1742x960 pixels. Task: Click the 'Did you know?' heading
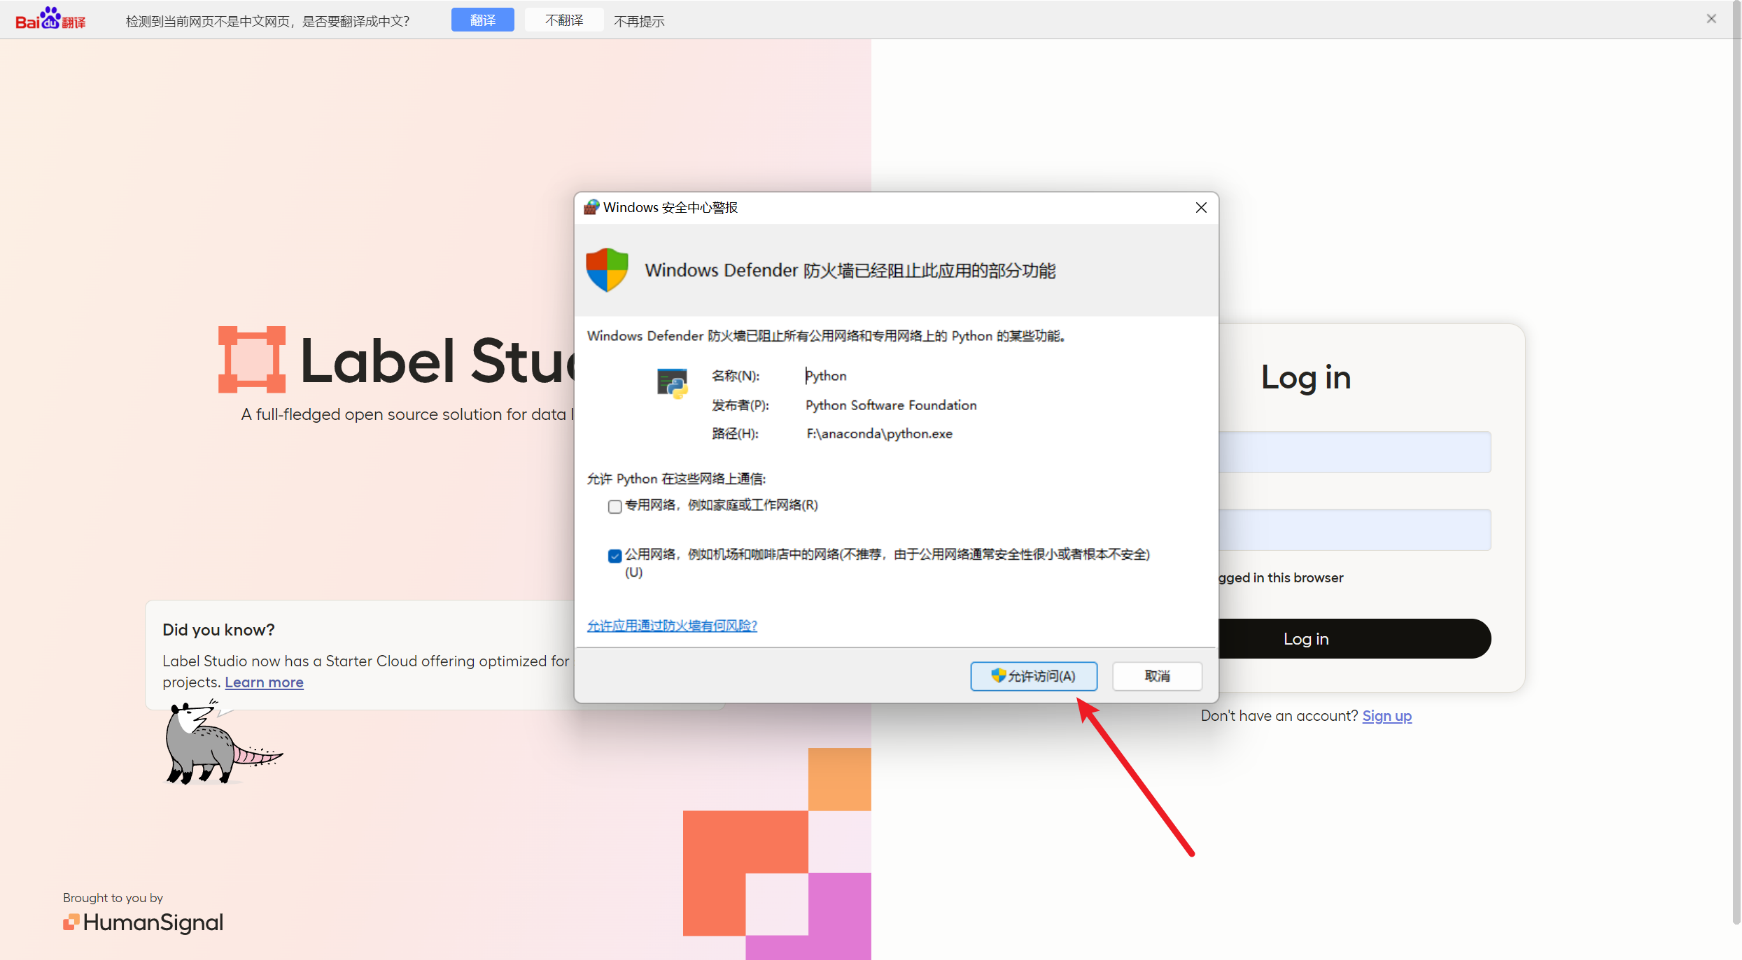point(219,630)
